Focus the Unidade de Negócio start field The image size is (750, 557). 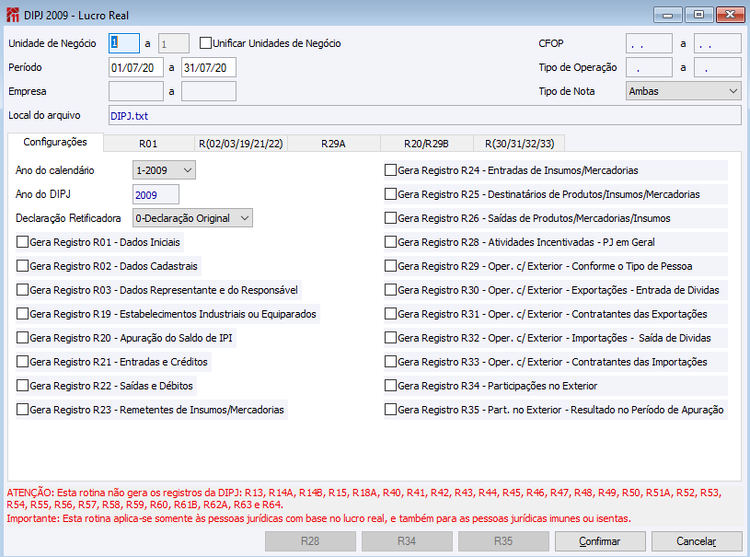124,43
